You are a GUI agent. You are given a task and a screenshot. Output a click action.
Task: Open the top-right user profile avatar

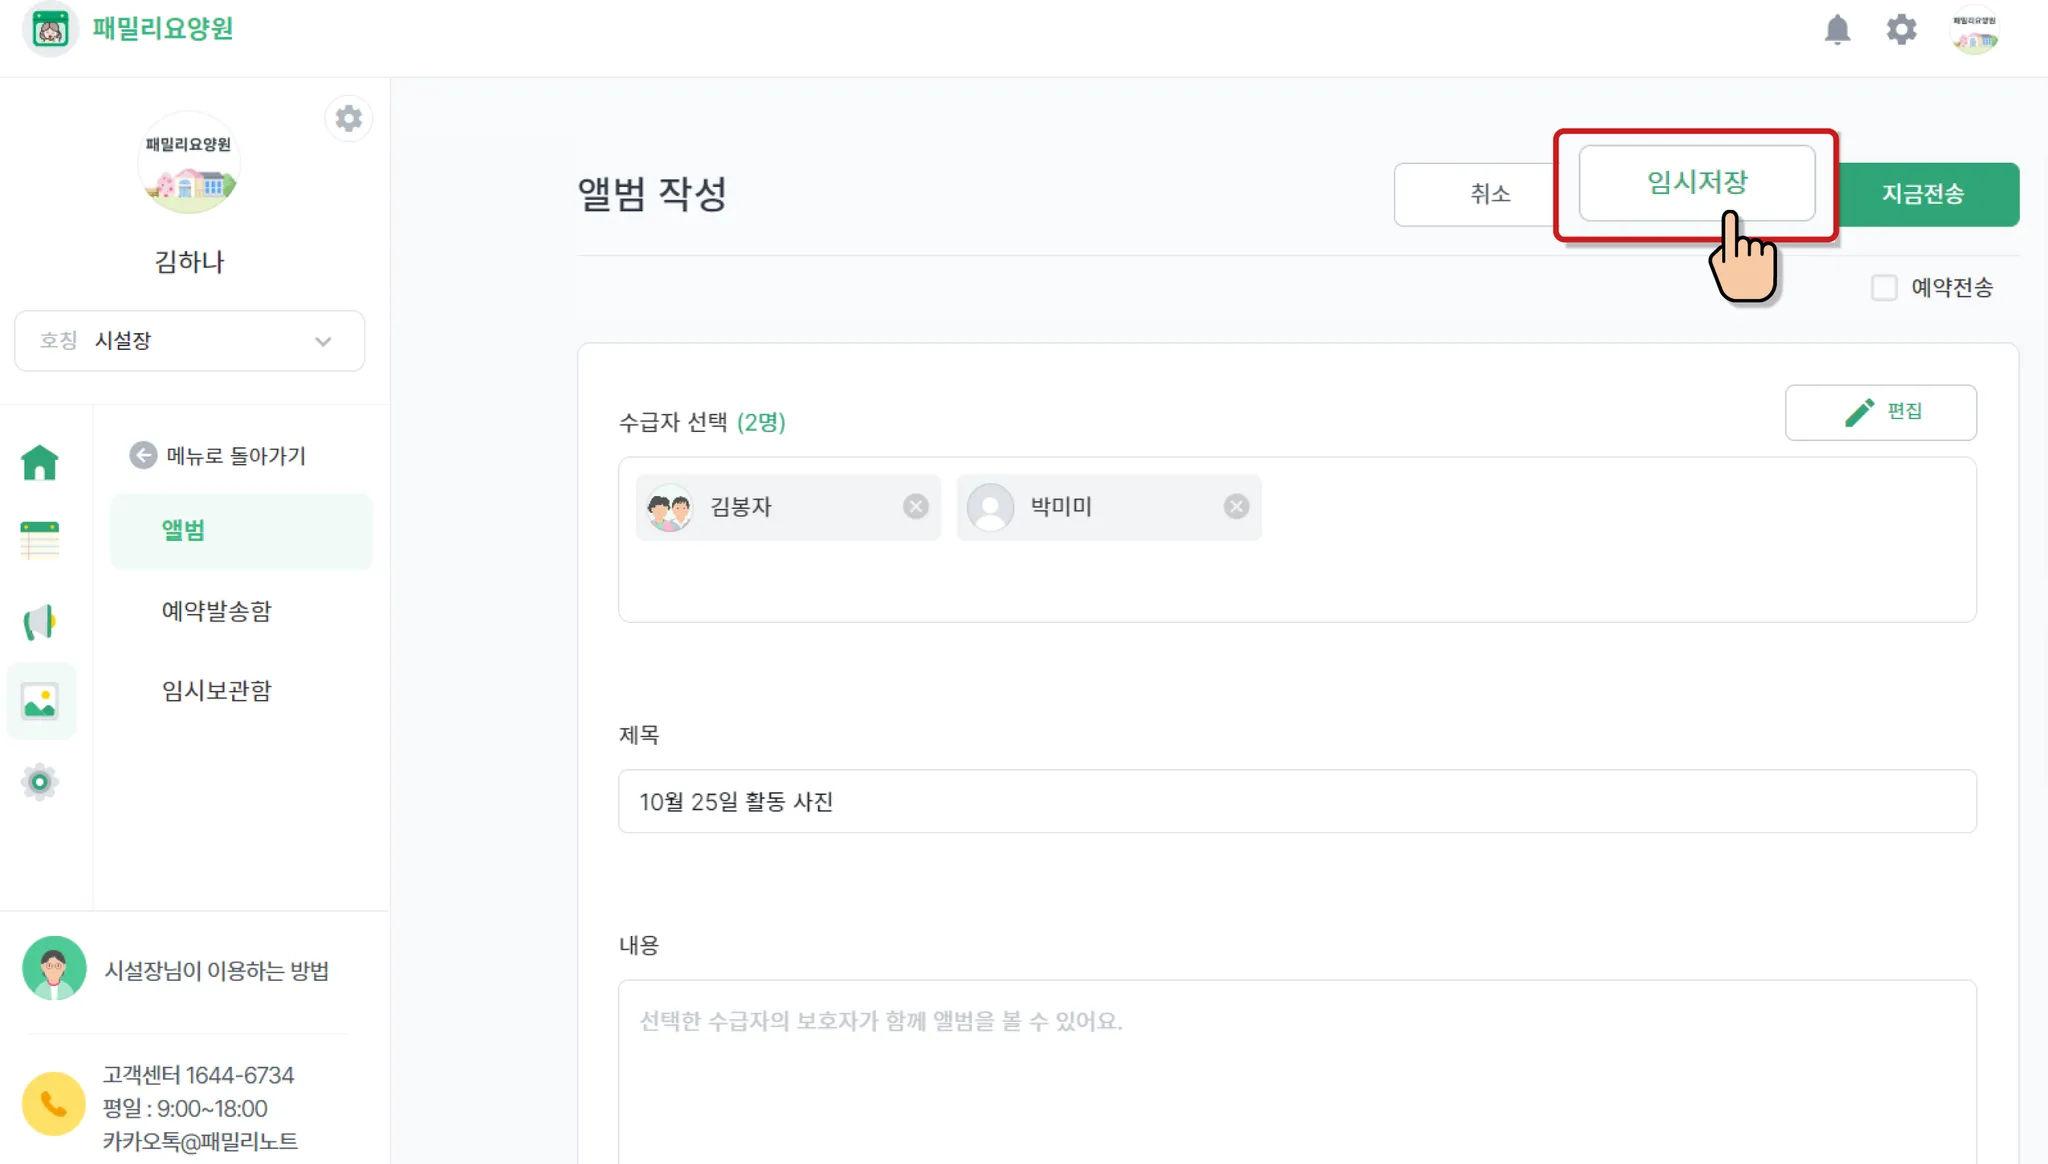pyautogui.click(x=1974, y=30)
